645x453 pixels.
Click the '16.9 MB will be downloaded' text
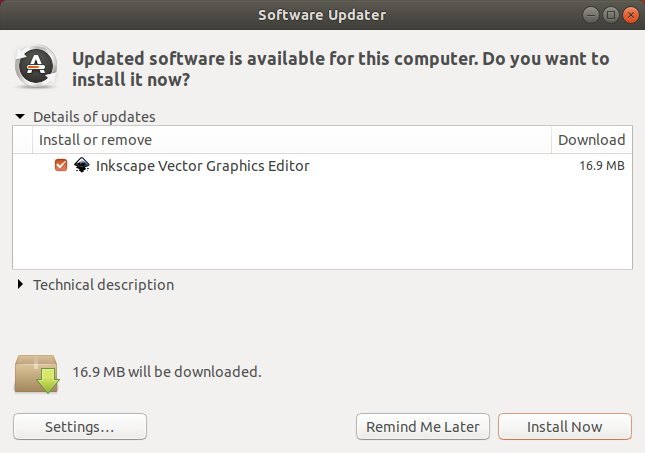pos(167,372)
